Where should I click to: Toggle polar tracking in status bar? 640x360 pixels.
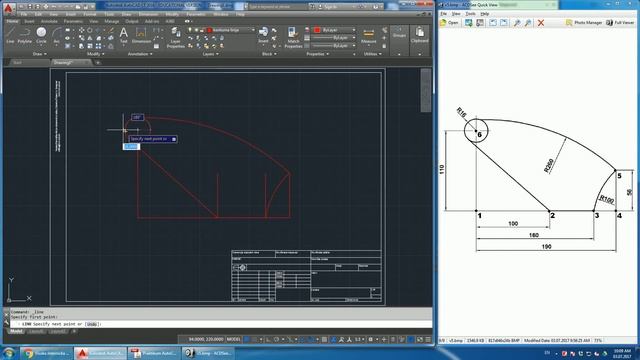coord(276,340)
